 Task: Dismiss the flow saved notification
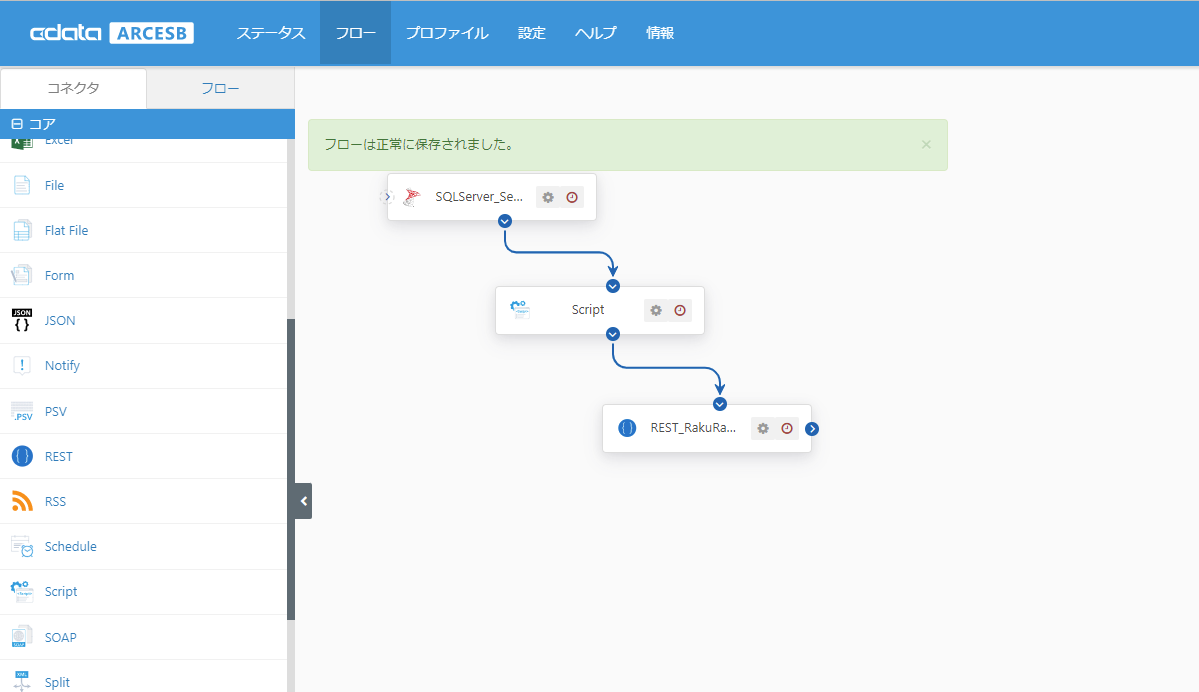(x=926, y=145)
